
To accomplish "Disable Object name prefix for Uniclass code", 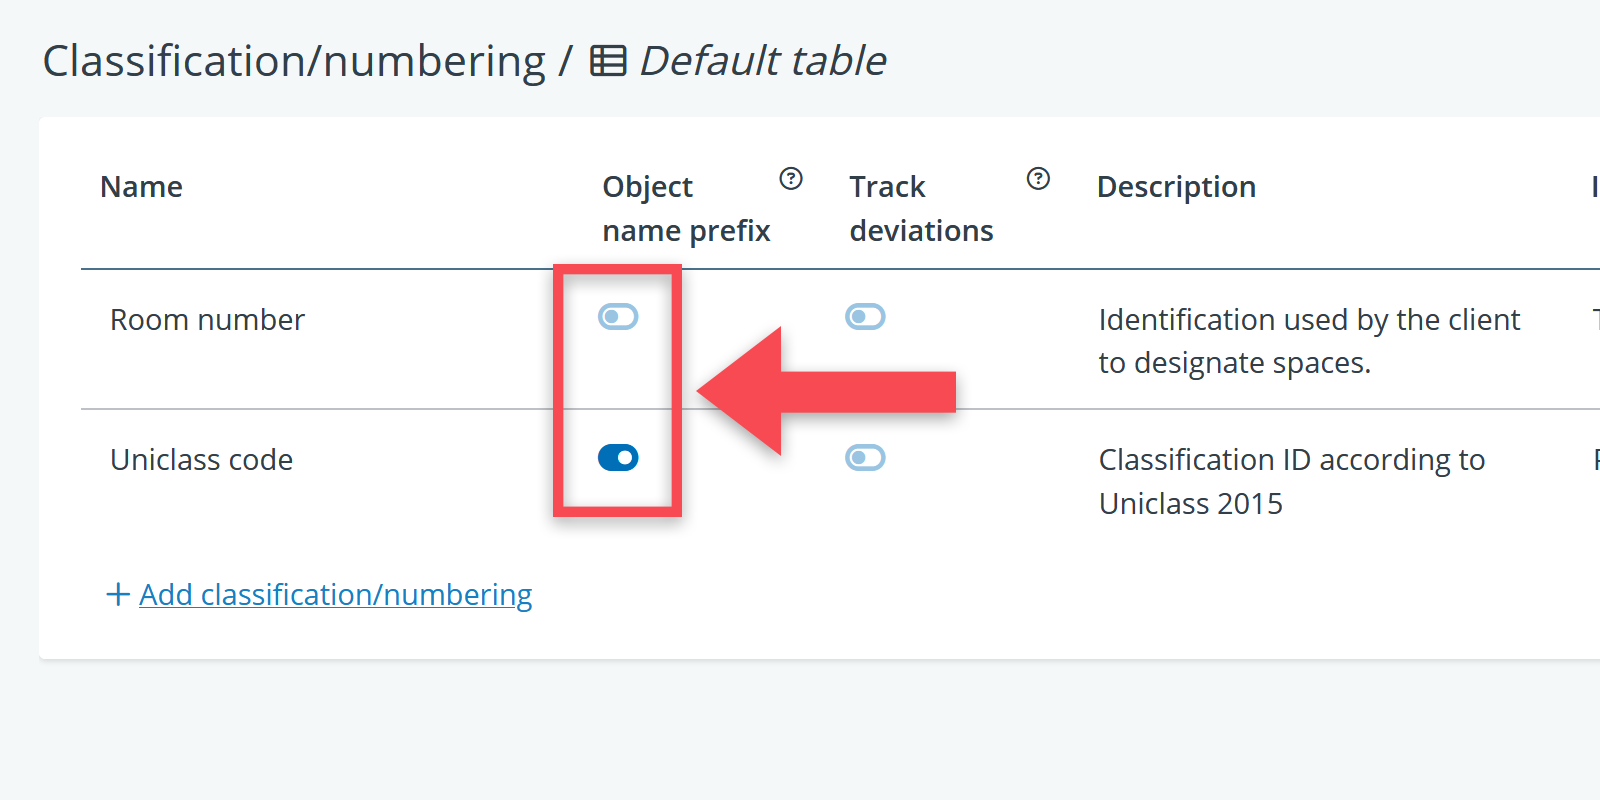I will (x=618, y=458).
